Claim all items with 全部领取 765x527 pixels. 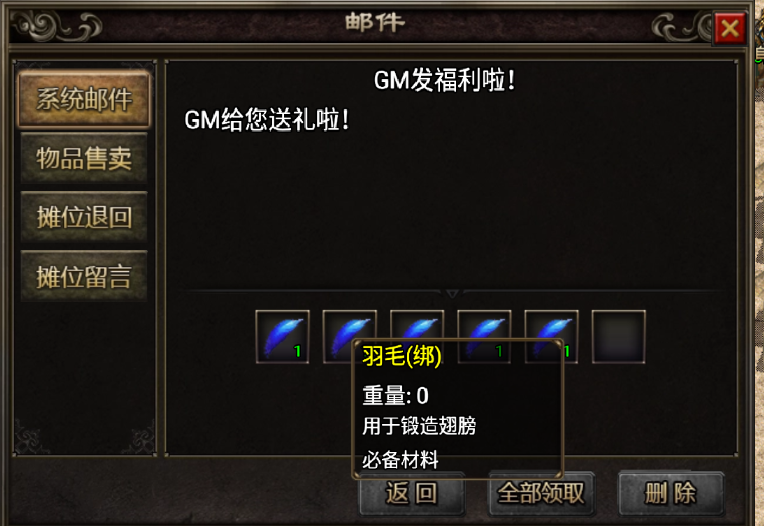pyautogui.click(x=541, y=493)
